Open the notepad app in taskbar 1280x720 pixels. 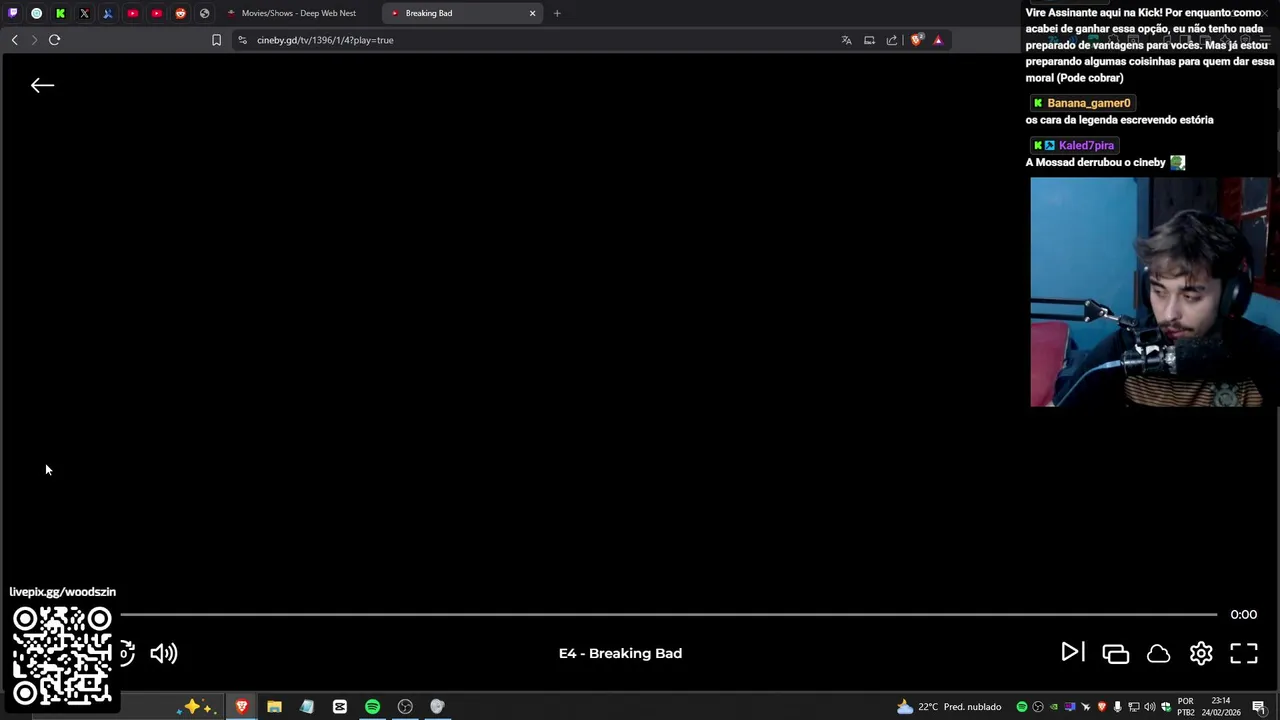(x=307, y=707)
